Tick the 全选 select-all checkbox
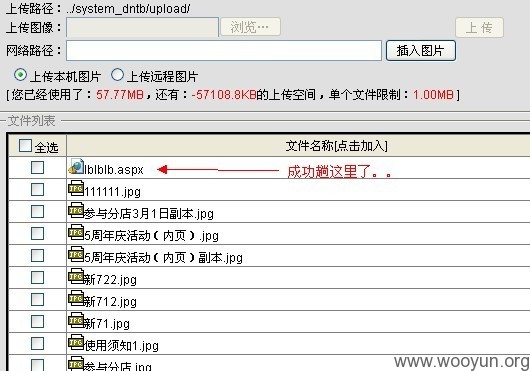 (x=25, y=146)
